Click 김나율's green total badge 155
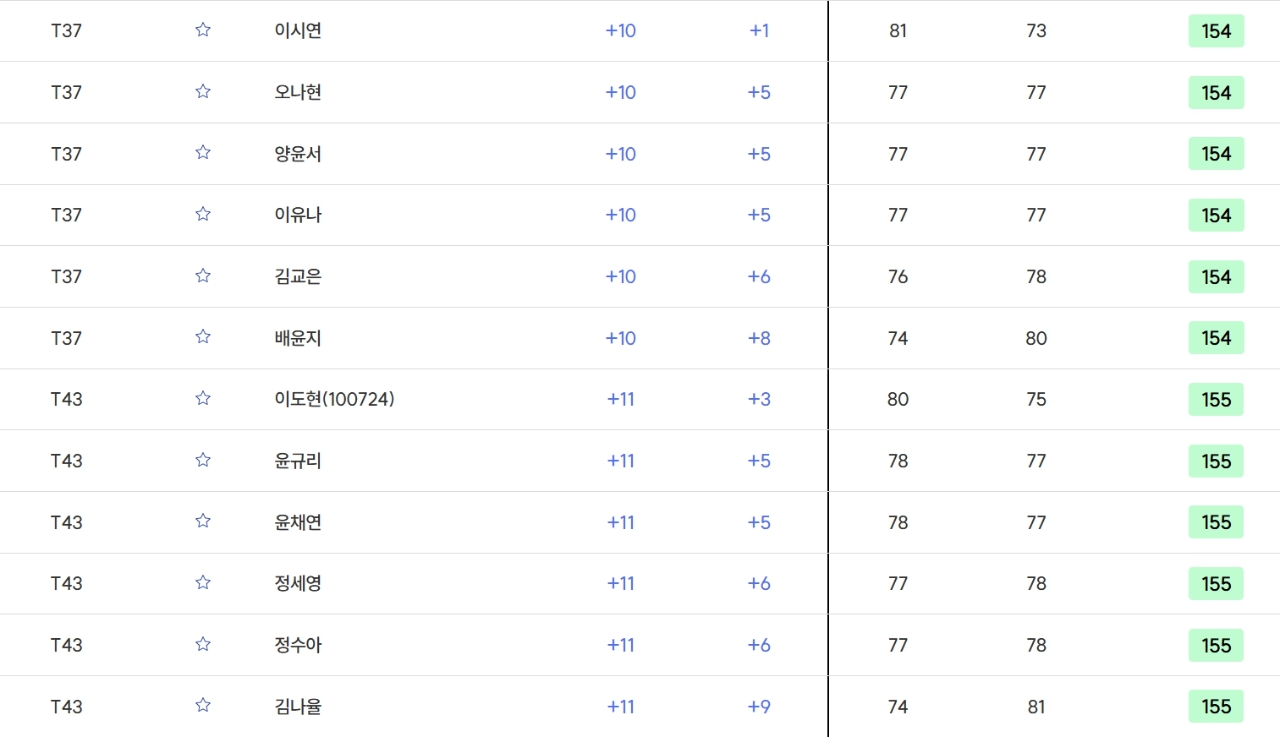1280x737 pixels. (1216, 707)
